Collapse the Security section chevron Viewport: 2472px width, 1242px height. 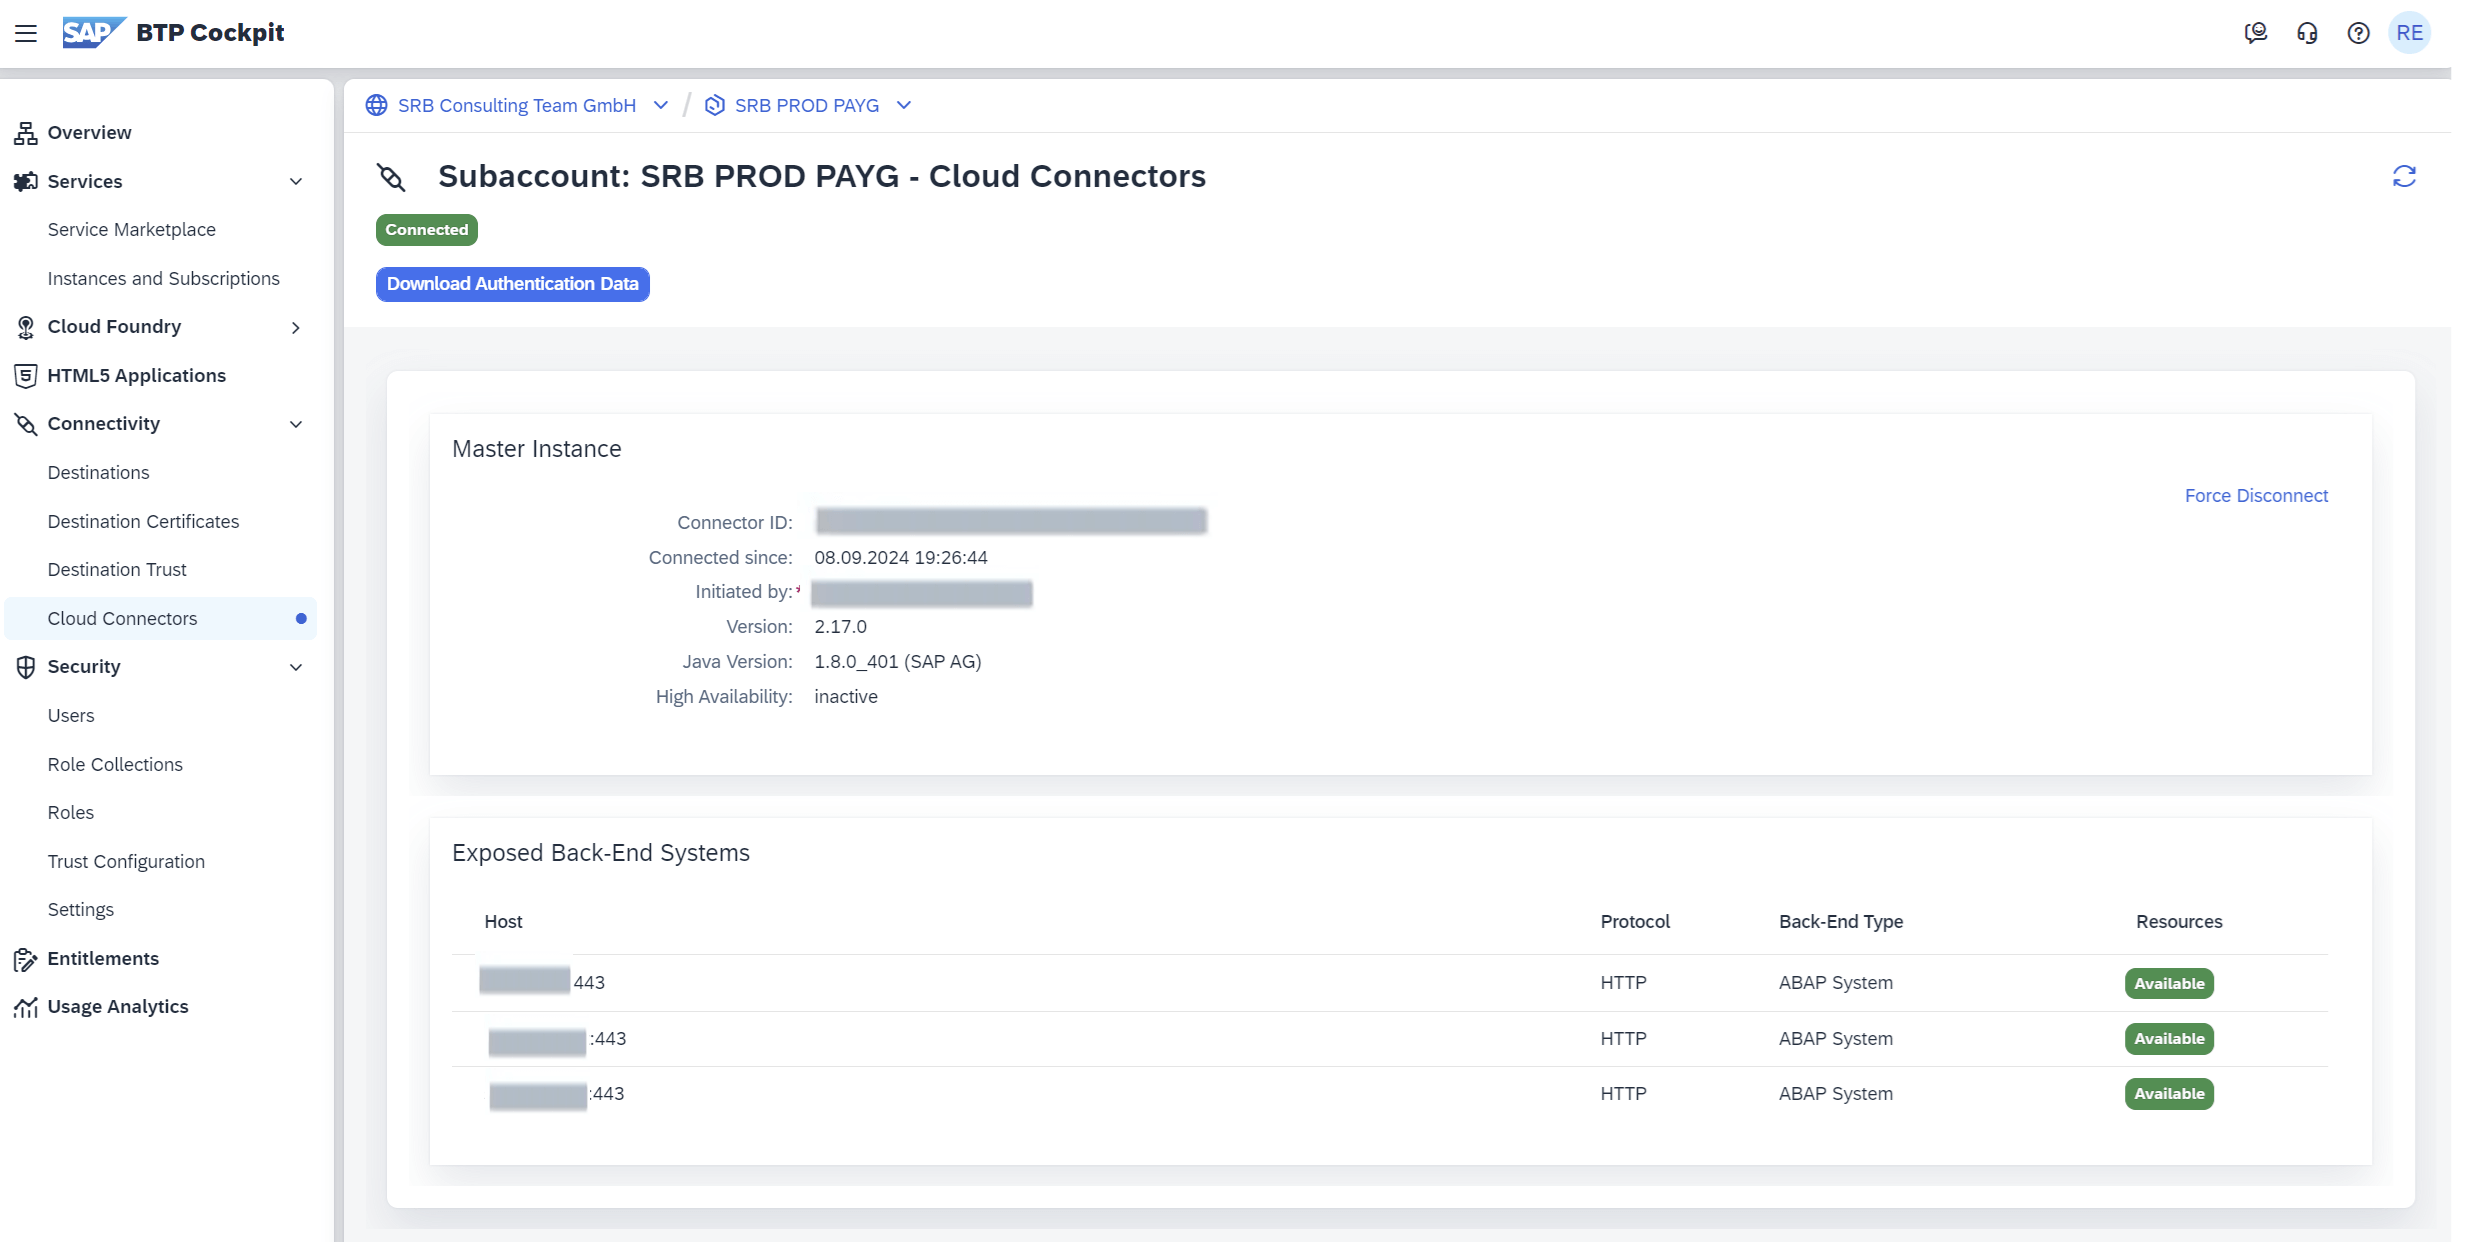click(x=296, y=667)
